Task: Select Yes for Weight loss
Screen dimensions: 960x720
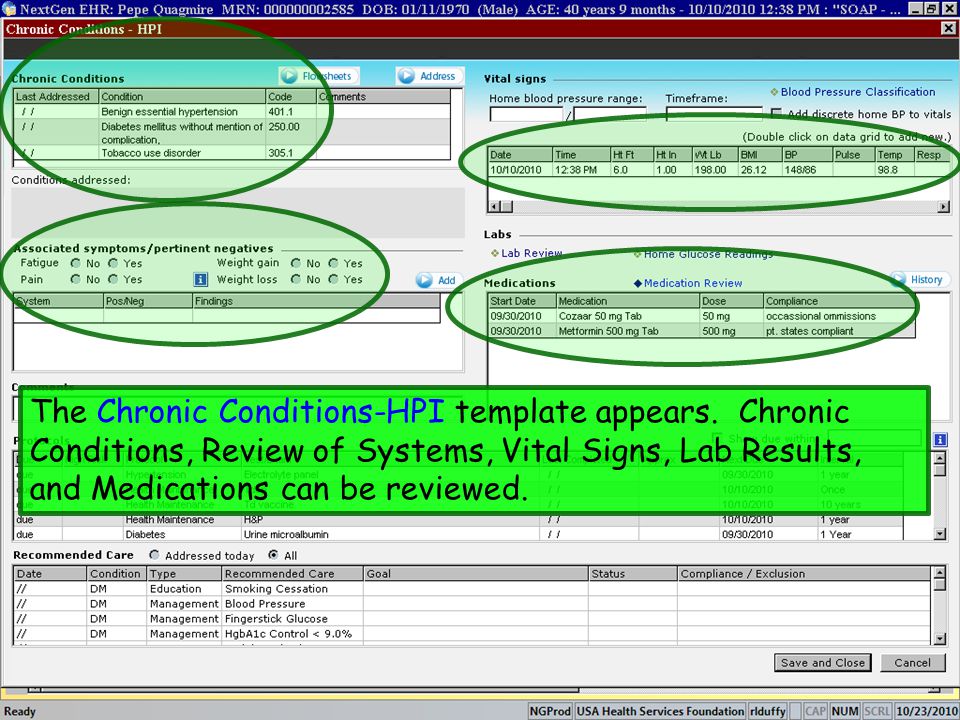Action: pyautogui.click(x=334, y=279)
